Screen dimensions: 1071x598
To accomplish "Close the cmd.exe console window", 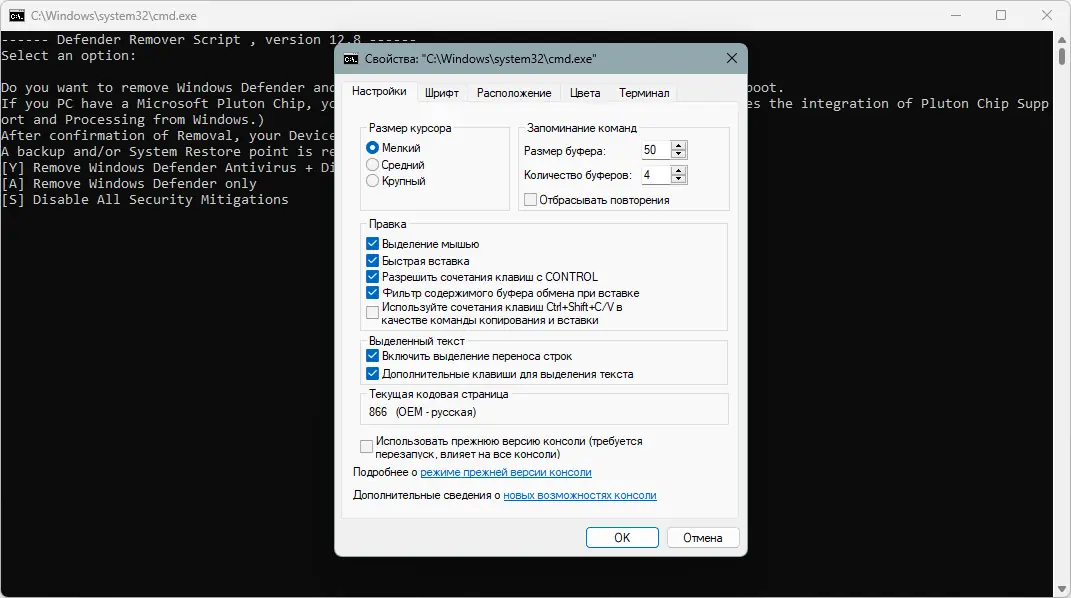I will pos(1046,15).
